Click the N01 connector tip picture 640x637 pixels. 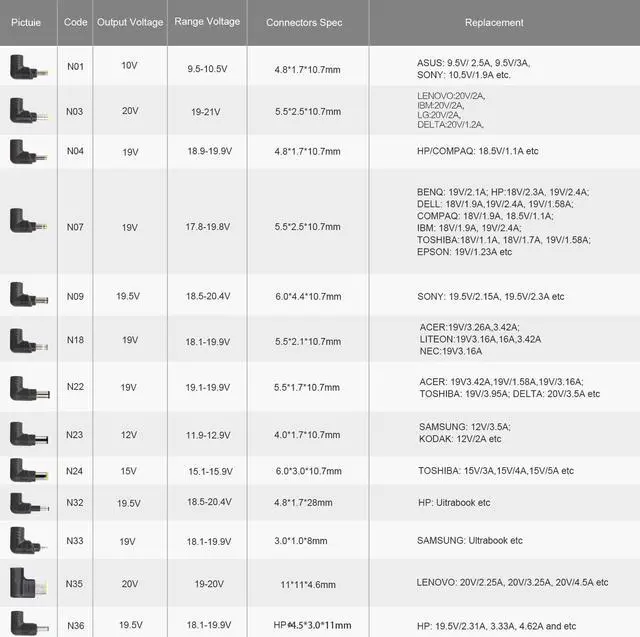click(29, 67)
